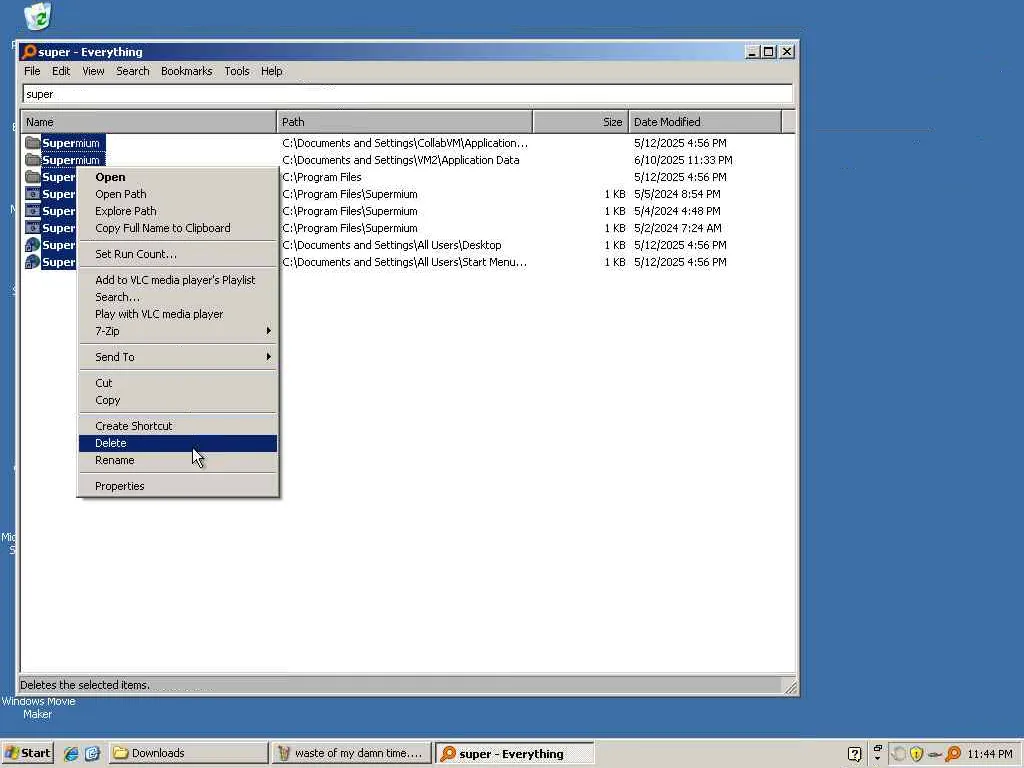Click 'super - Everything' taskbar button
Screen dimensions: 1024x768
click(515, 754)
